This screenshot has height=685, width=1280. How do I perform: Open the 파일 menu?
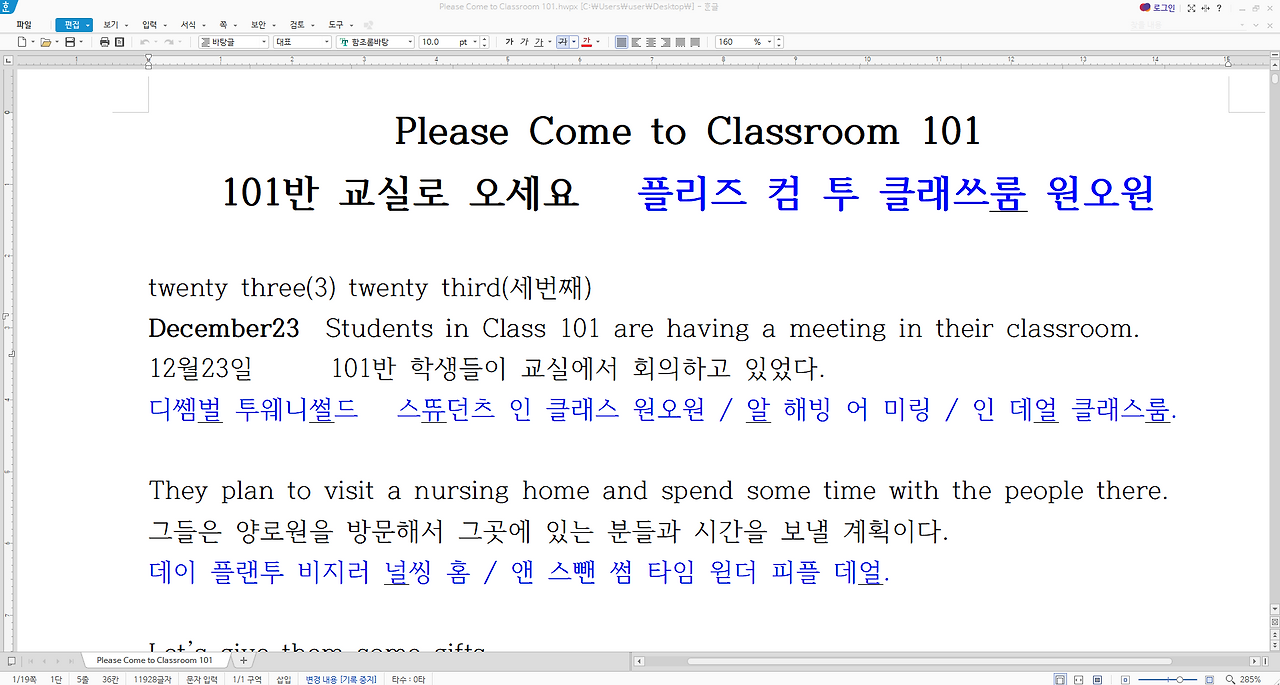coord(23,24)
